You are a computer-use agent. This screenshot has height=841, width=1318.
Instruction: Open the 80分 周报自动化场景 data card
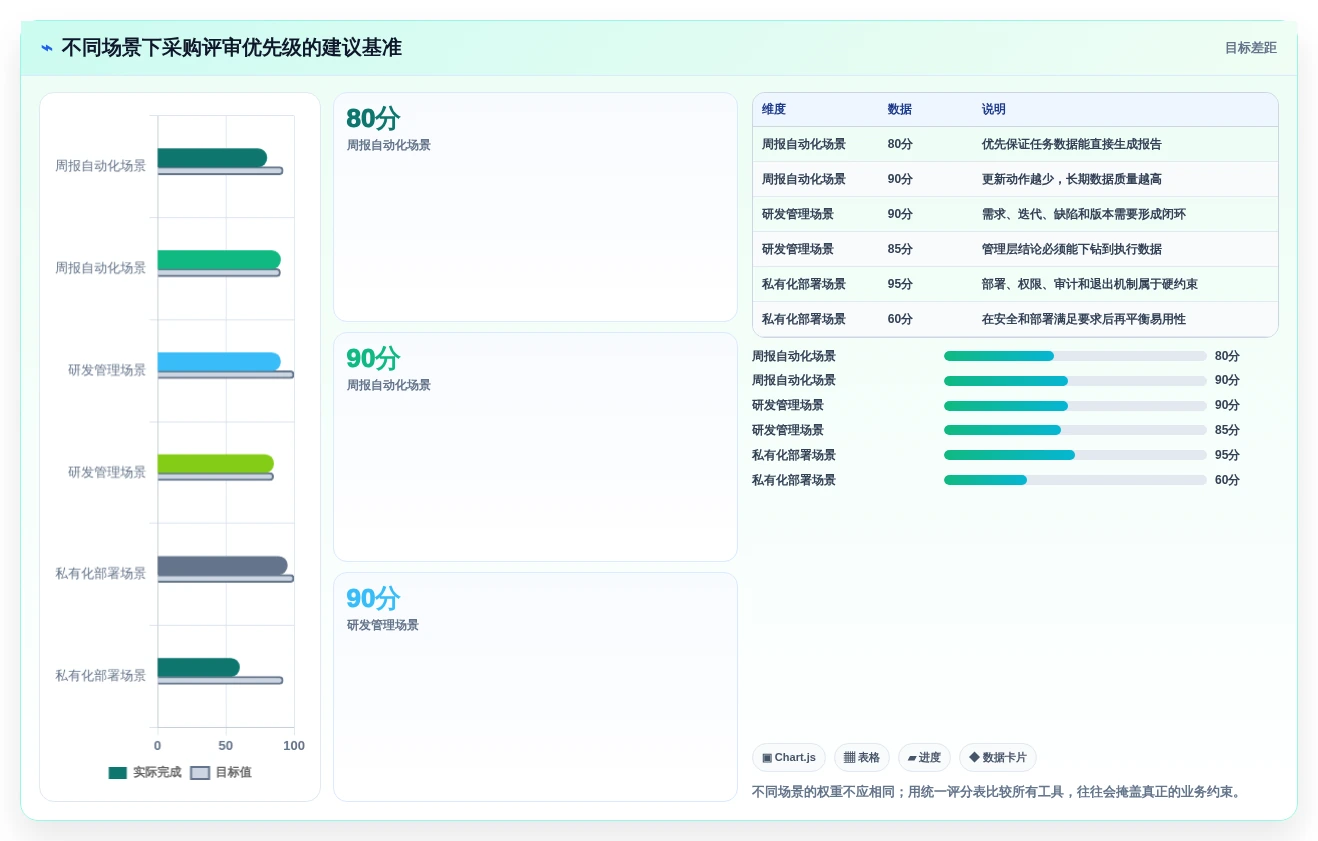535,207
